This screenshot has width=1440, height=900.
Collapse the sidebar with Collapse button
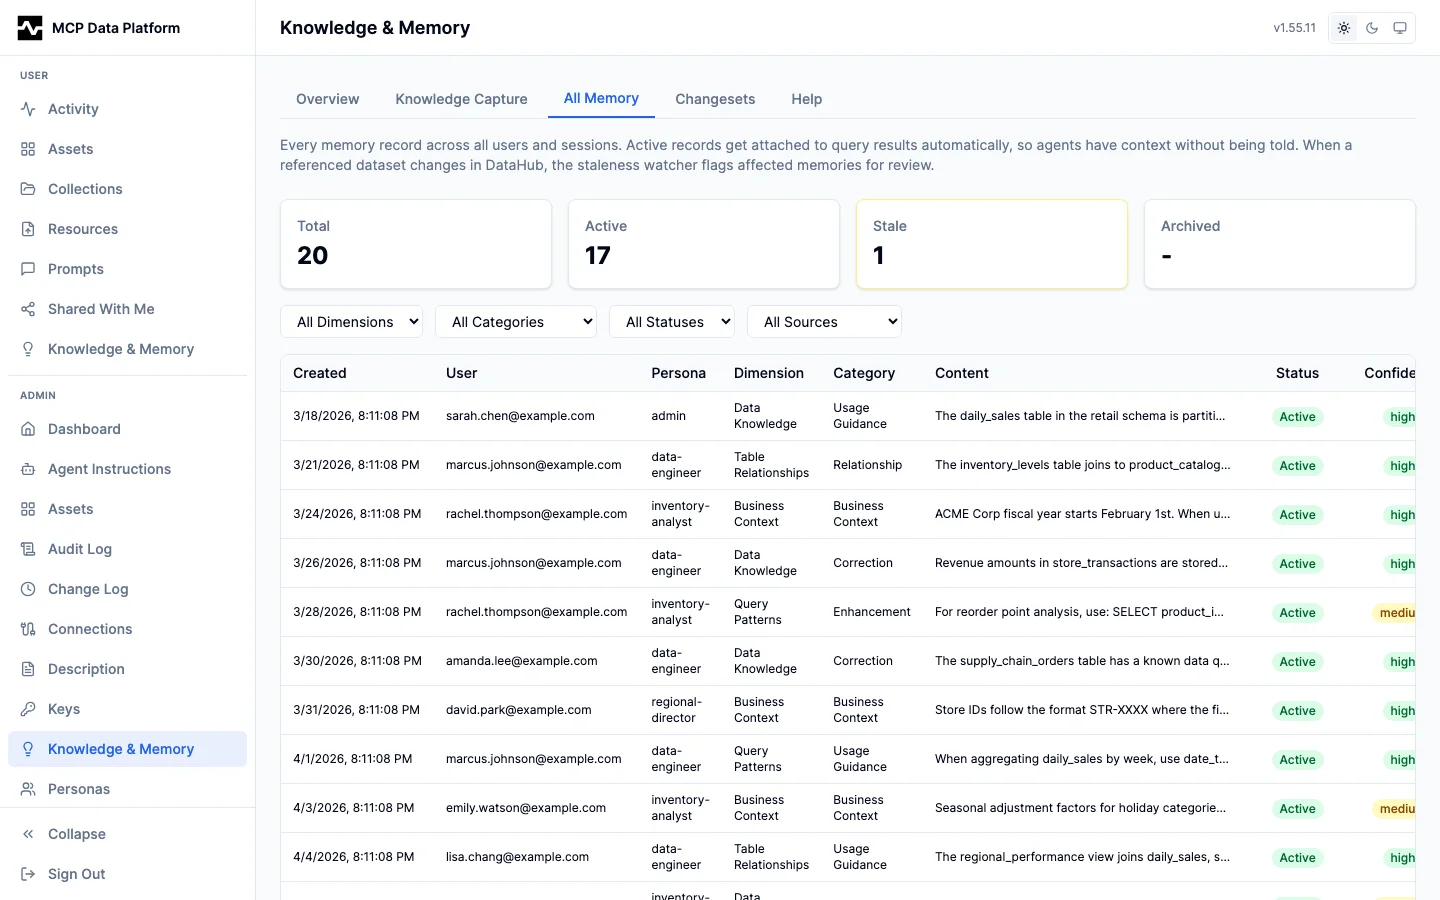76,834
